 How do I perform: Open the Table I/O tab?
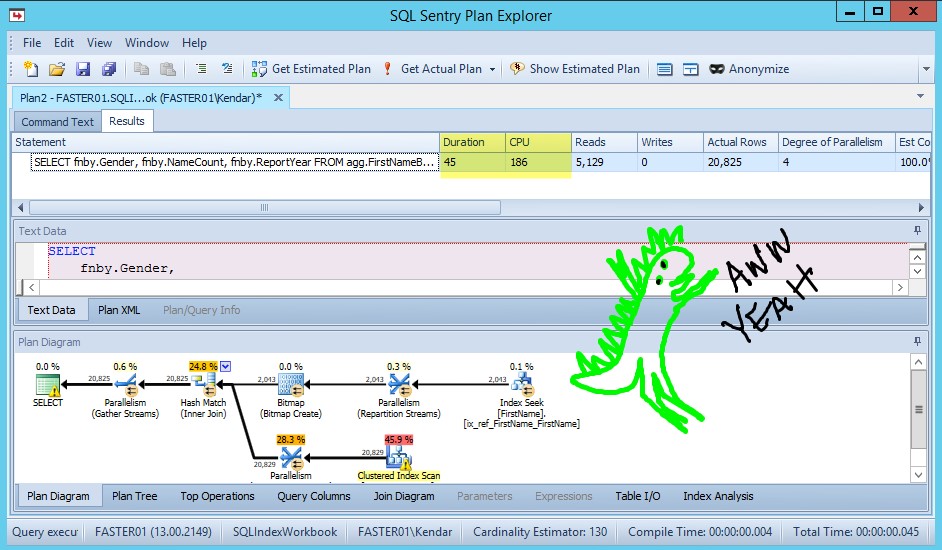pyautogui.click(x=637, y=497)
